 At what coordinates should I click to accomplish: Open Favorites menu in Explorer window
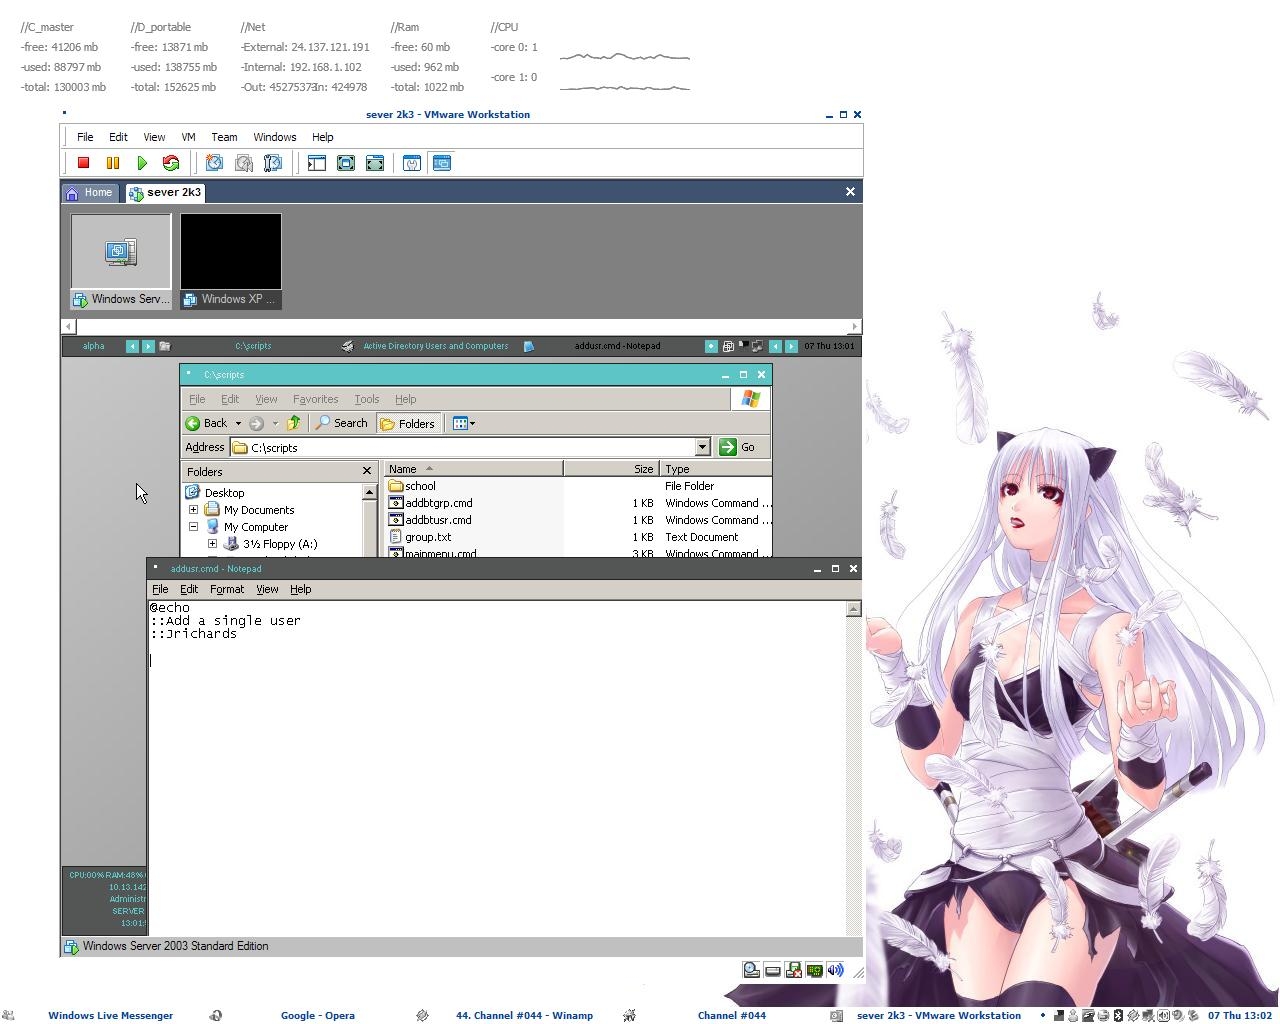click(315, 399)
